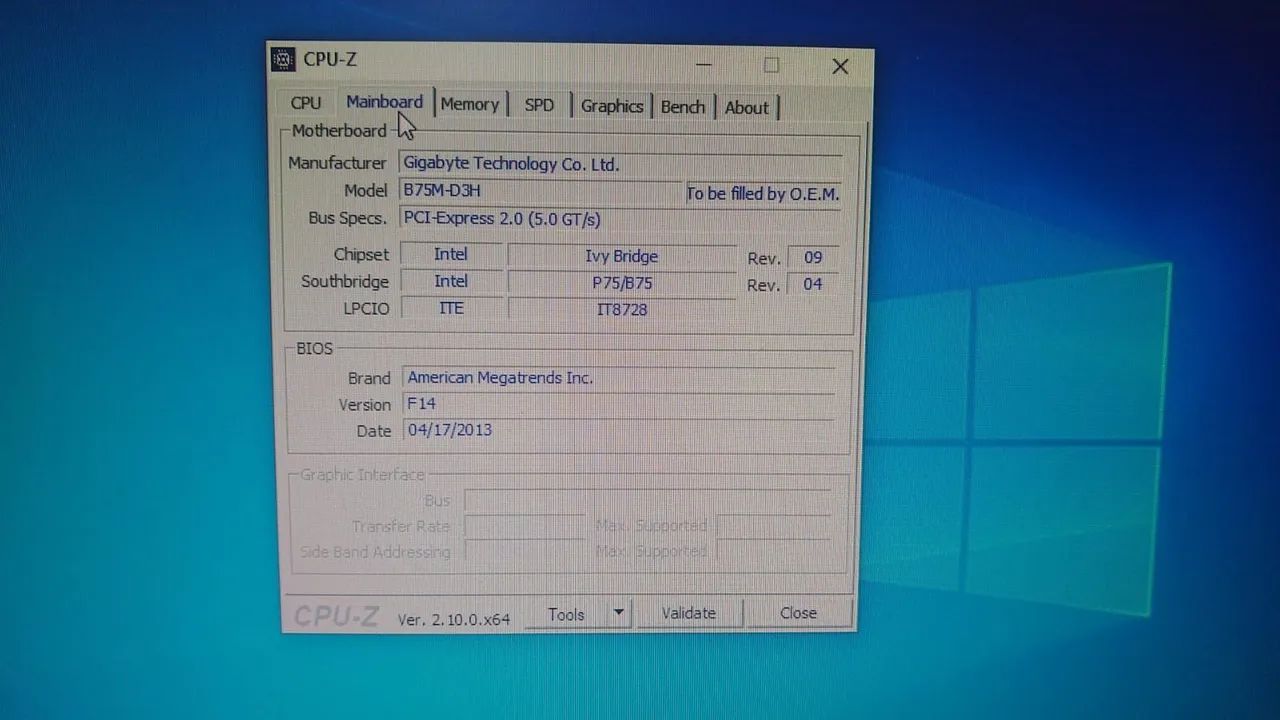This screenshot has width=1280, height=720.
Task: Switch to the SPD tab
Action: 539,105
